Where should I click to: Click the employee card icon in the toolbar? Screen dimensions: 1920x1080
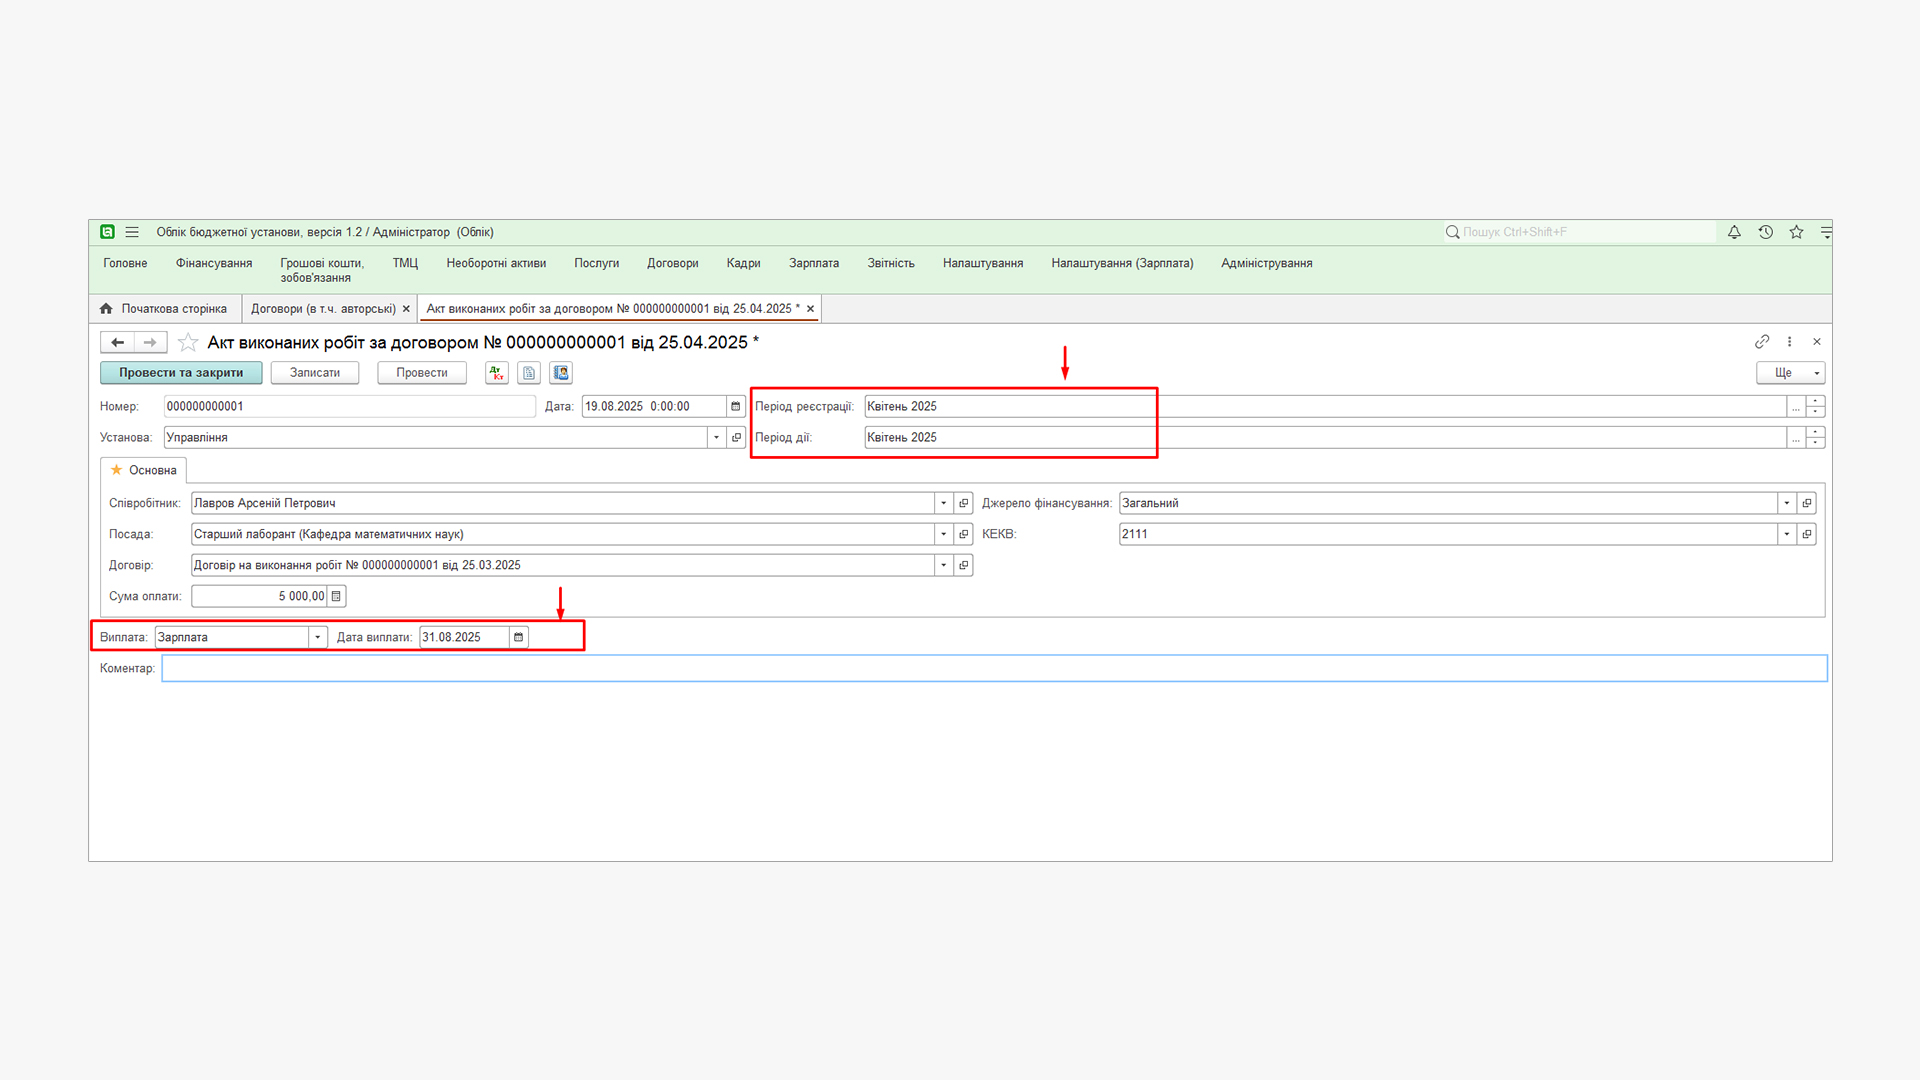pos(561,373)
